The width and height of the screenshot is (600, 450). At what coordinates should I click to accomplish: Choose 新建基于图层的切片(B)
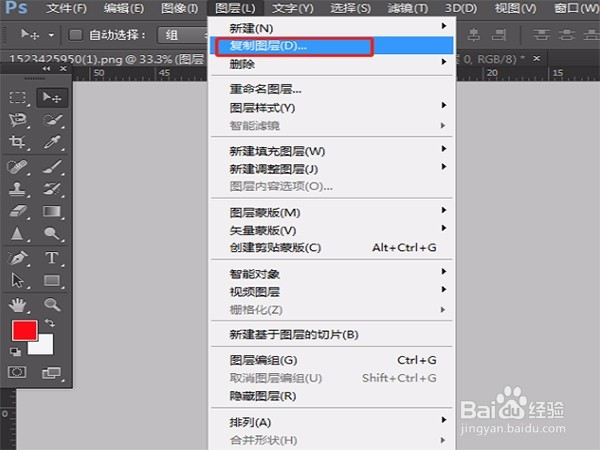tap(331, 335)
